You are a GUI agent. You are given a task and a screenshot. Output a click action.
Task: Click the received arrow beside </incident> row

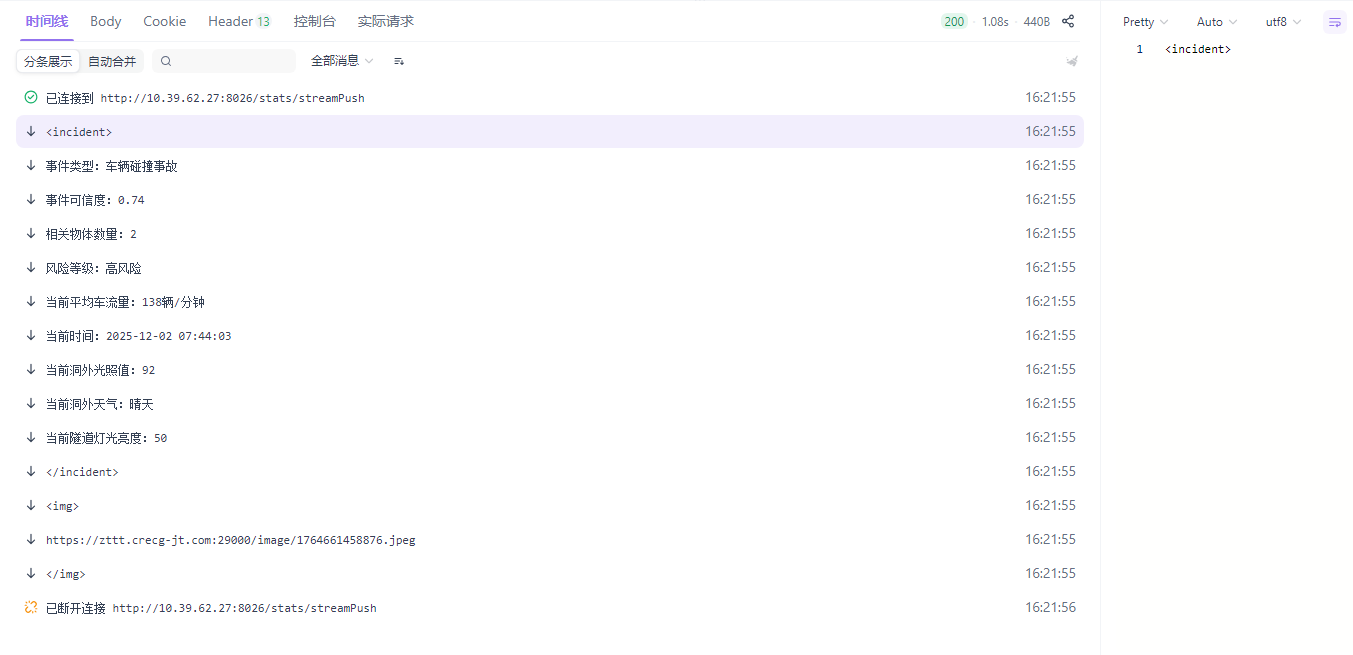(x=31, y=471)
